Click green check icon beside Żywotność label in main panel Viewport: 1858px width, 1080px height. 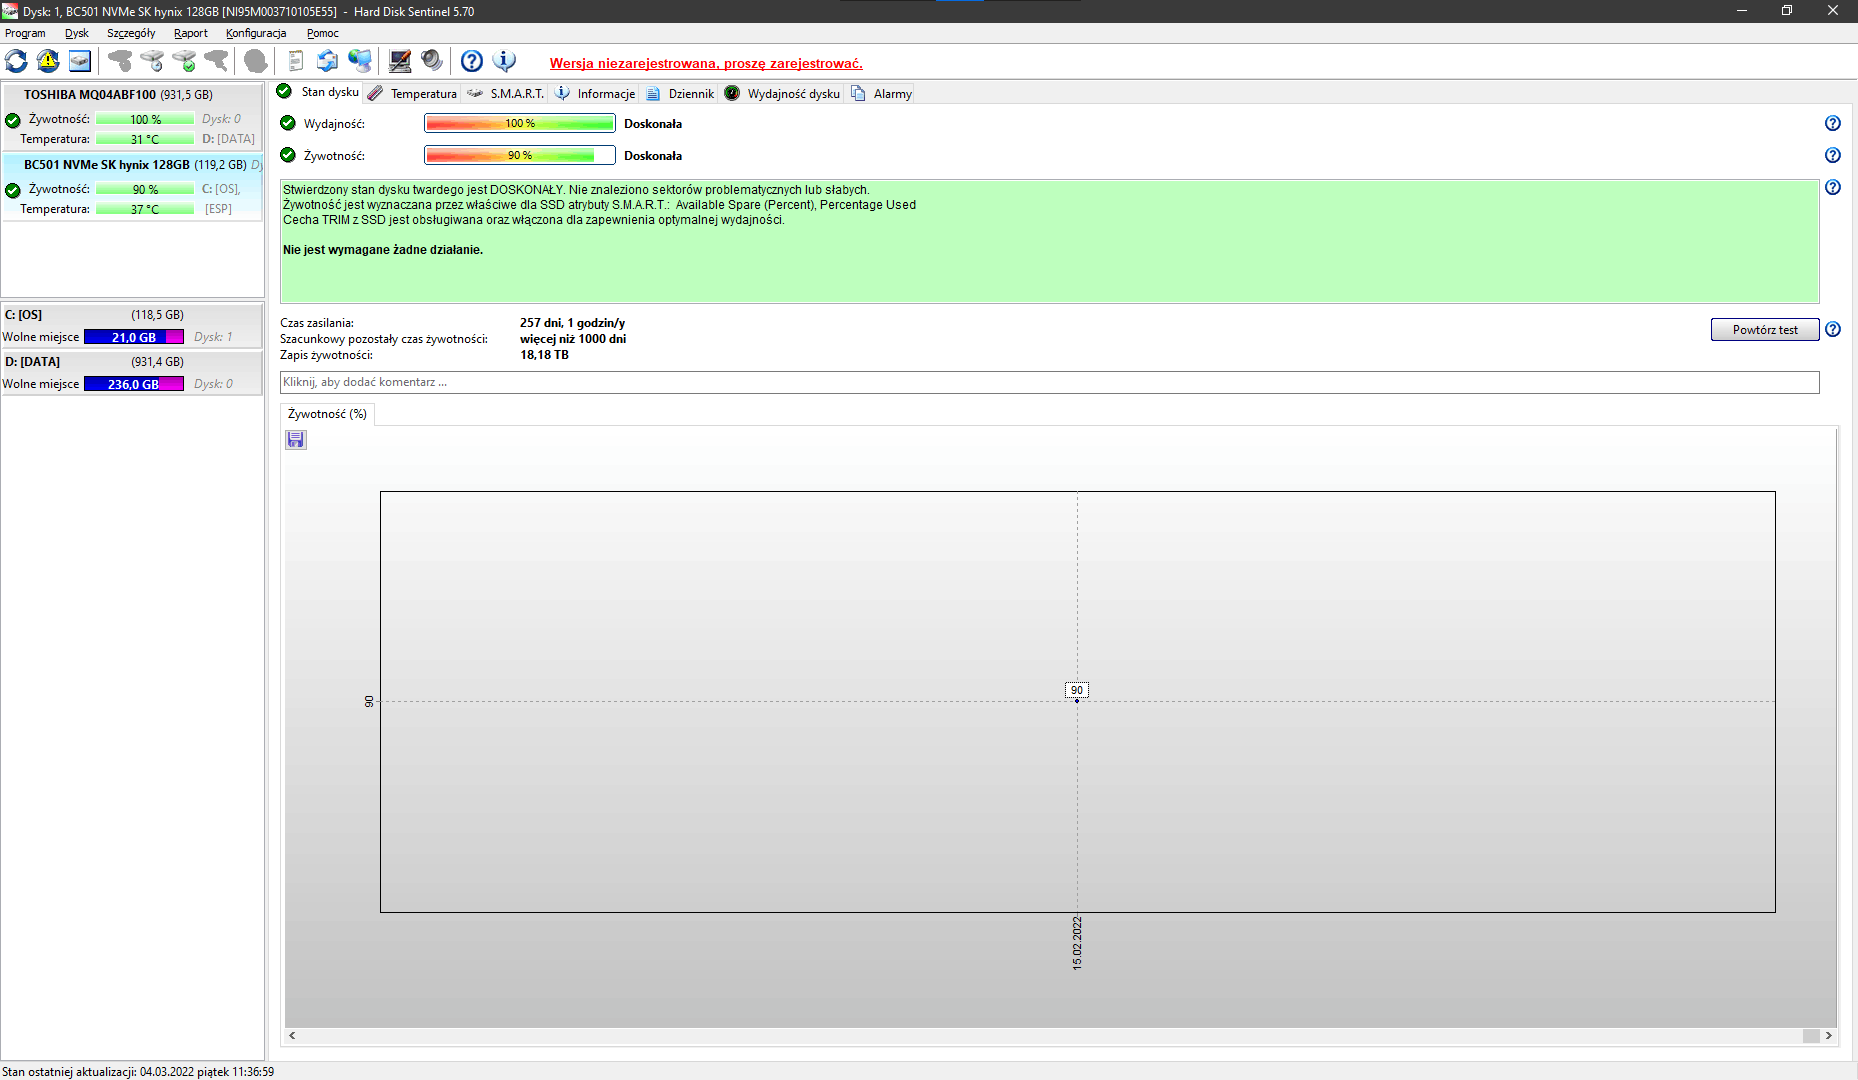288,155
